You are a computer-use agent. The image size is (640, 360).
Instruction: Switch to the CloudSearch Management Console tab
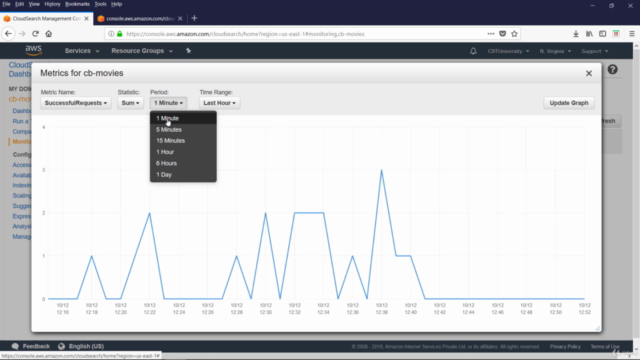click(46, 18)
